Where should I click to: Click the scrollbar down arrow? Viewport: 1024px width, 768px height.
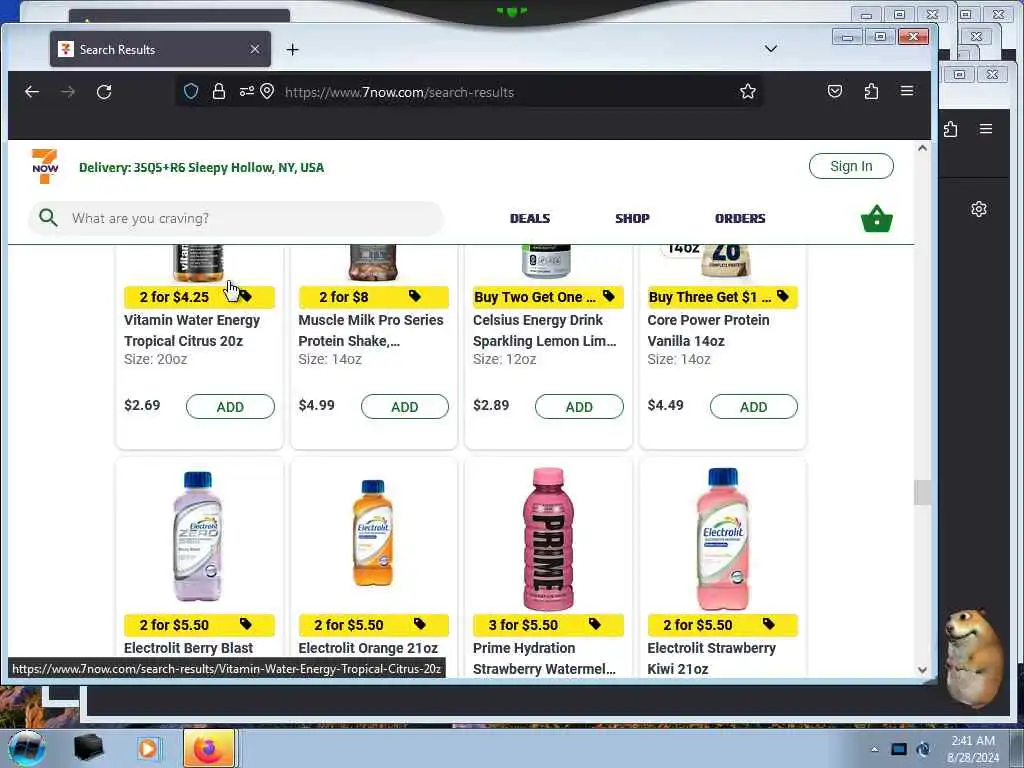pos(922,670)
